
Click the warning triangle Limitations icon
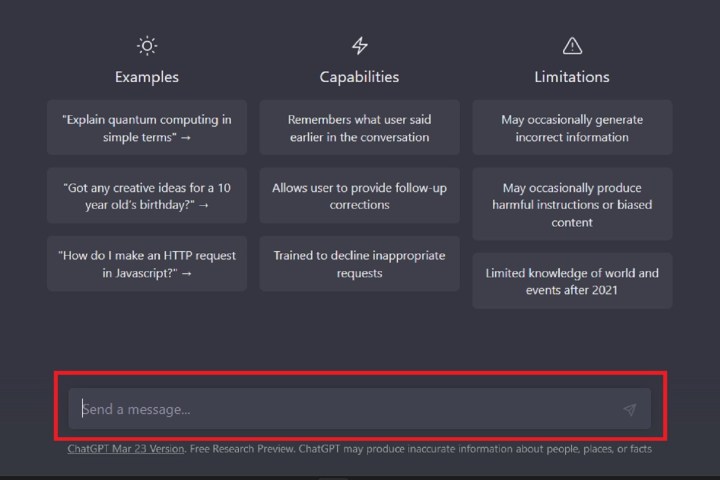572,45
